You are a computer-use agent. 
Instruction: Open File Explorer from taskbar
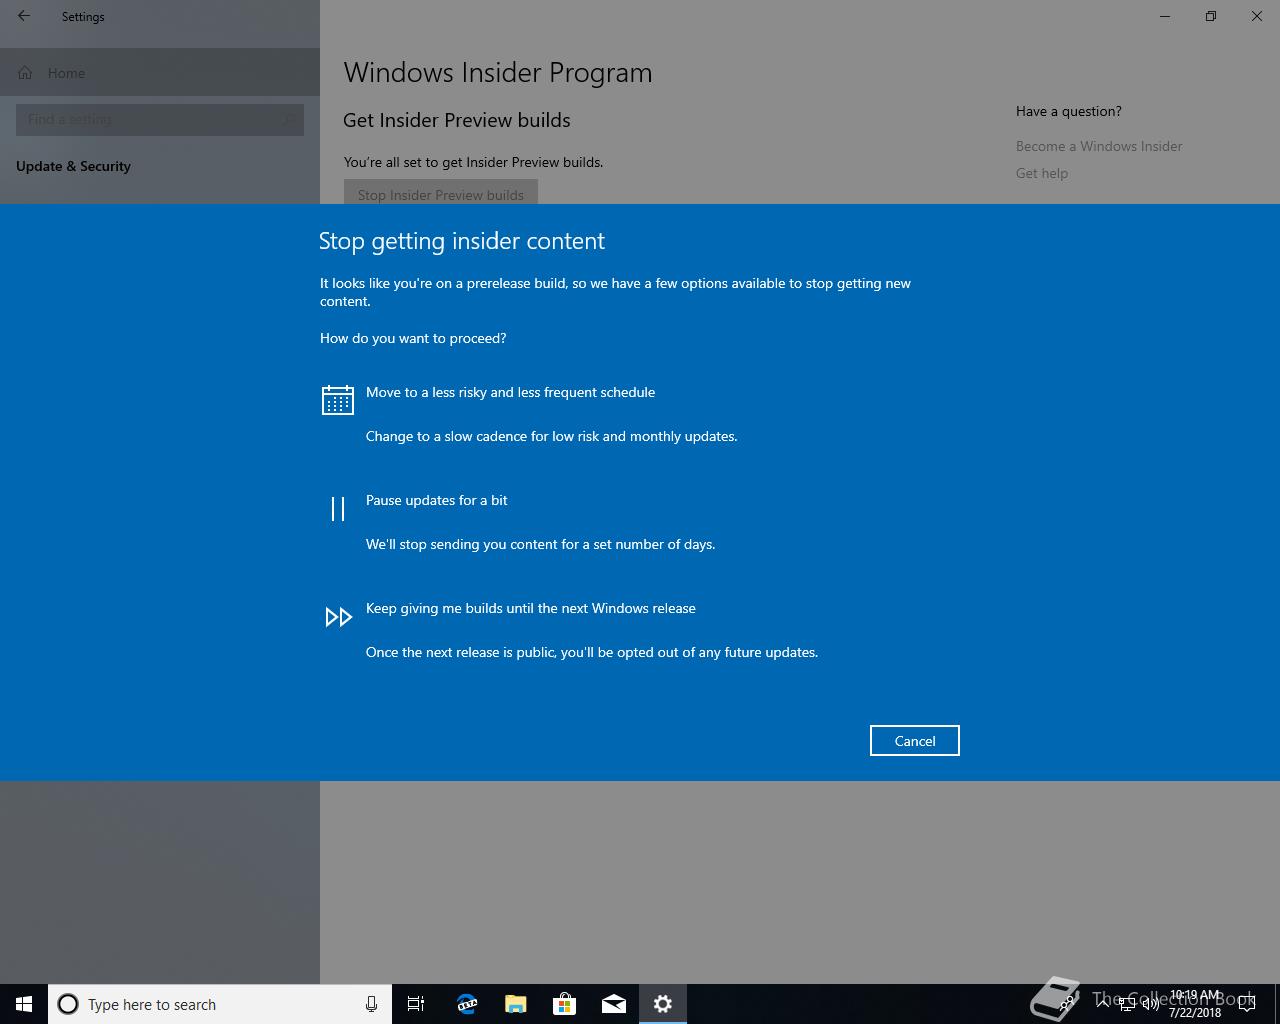tap(515, 1004)
